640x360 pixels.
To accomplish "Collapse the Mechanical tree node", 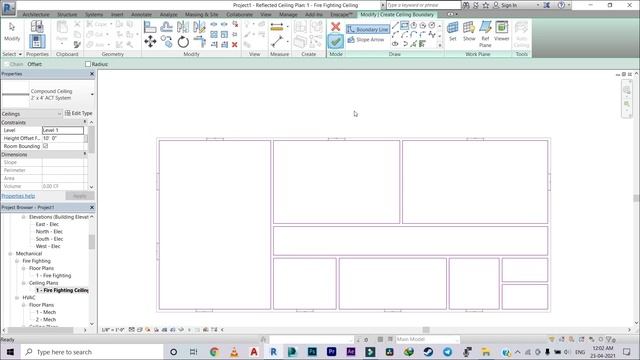I will click(x=11, y=253).
